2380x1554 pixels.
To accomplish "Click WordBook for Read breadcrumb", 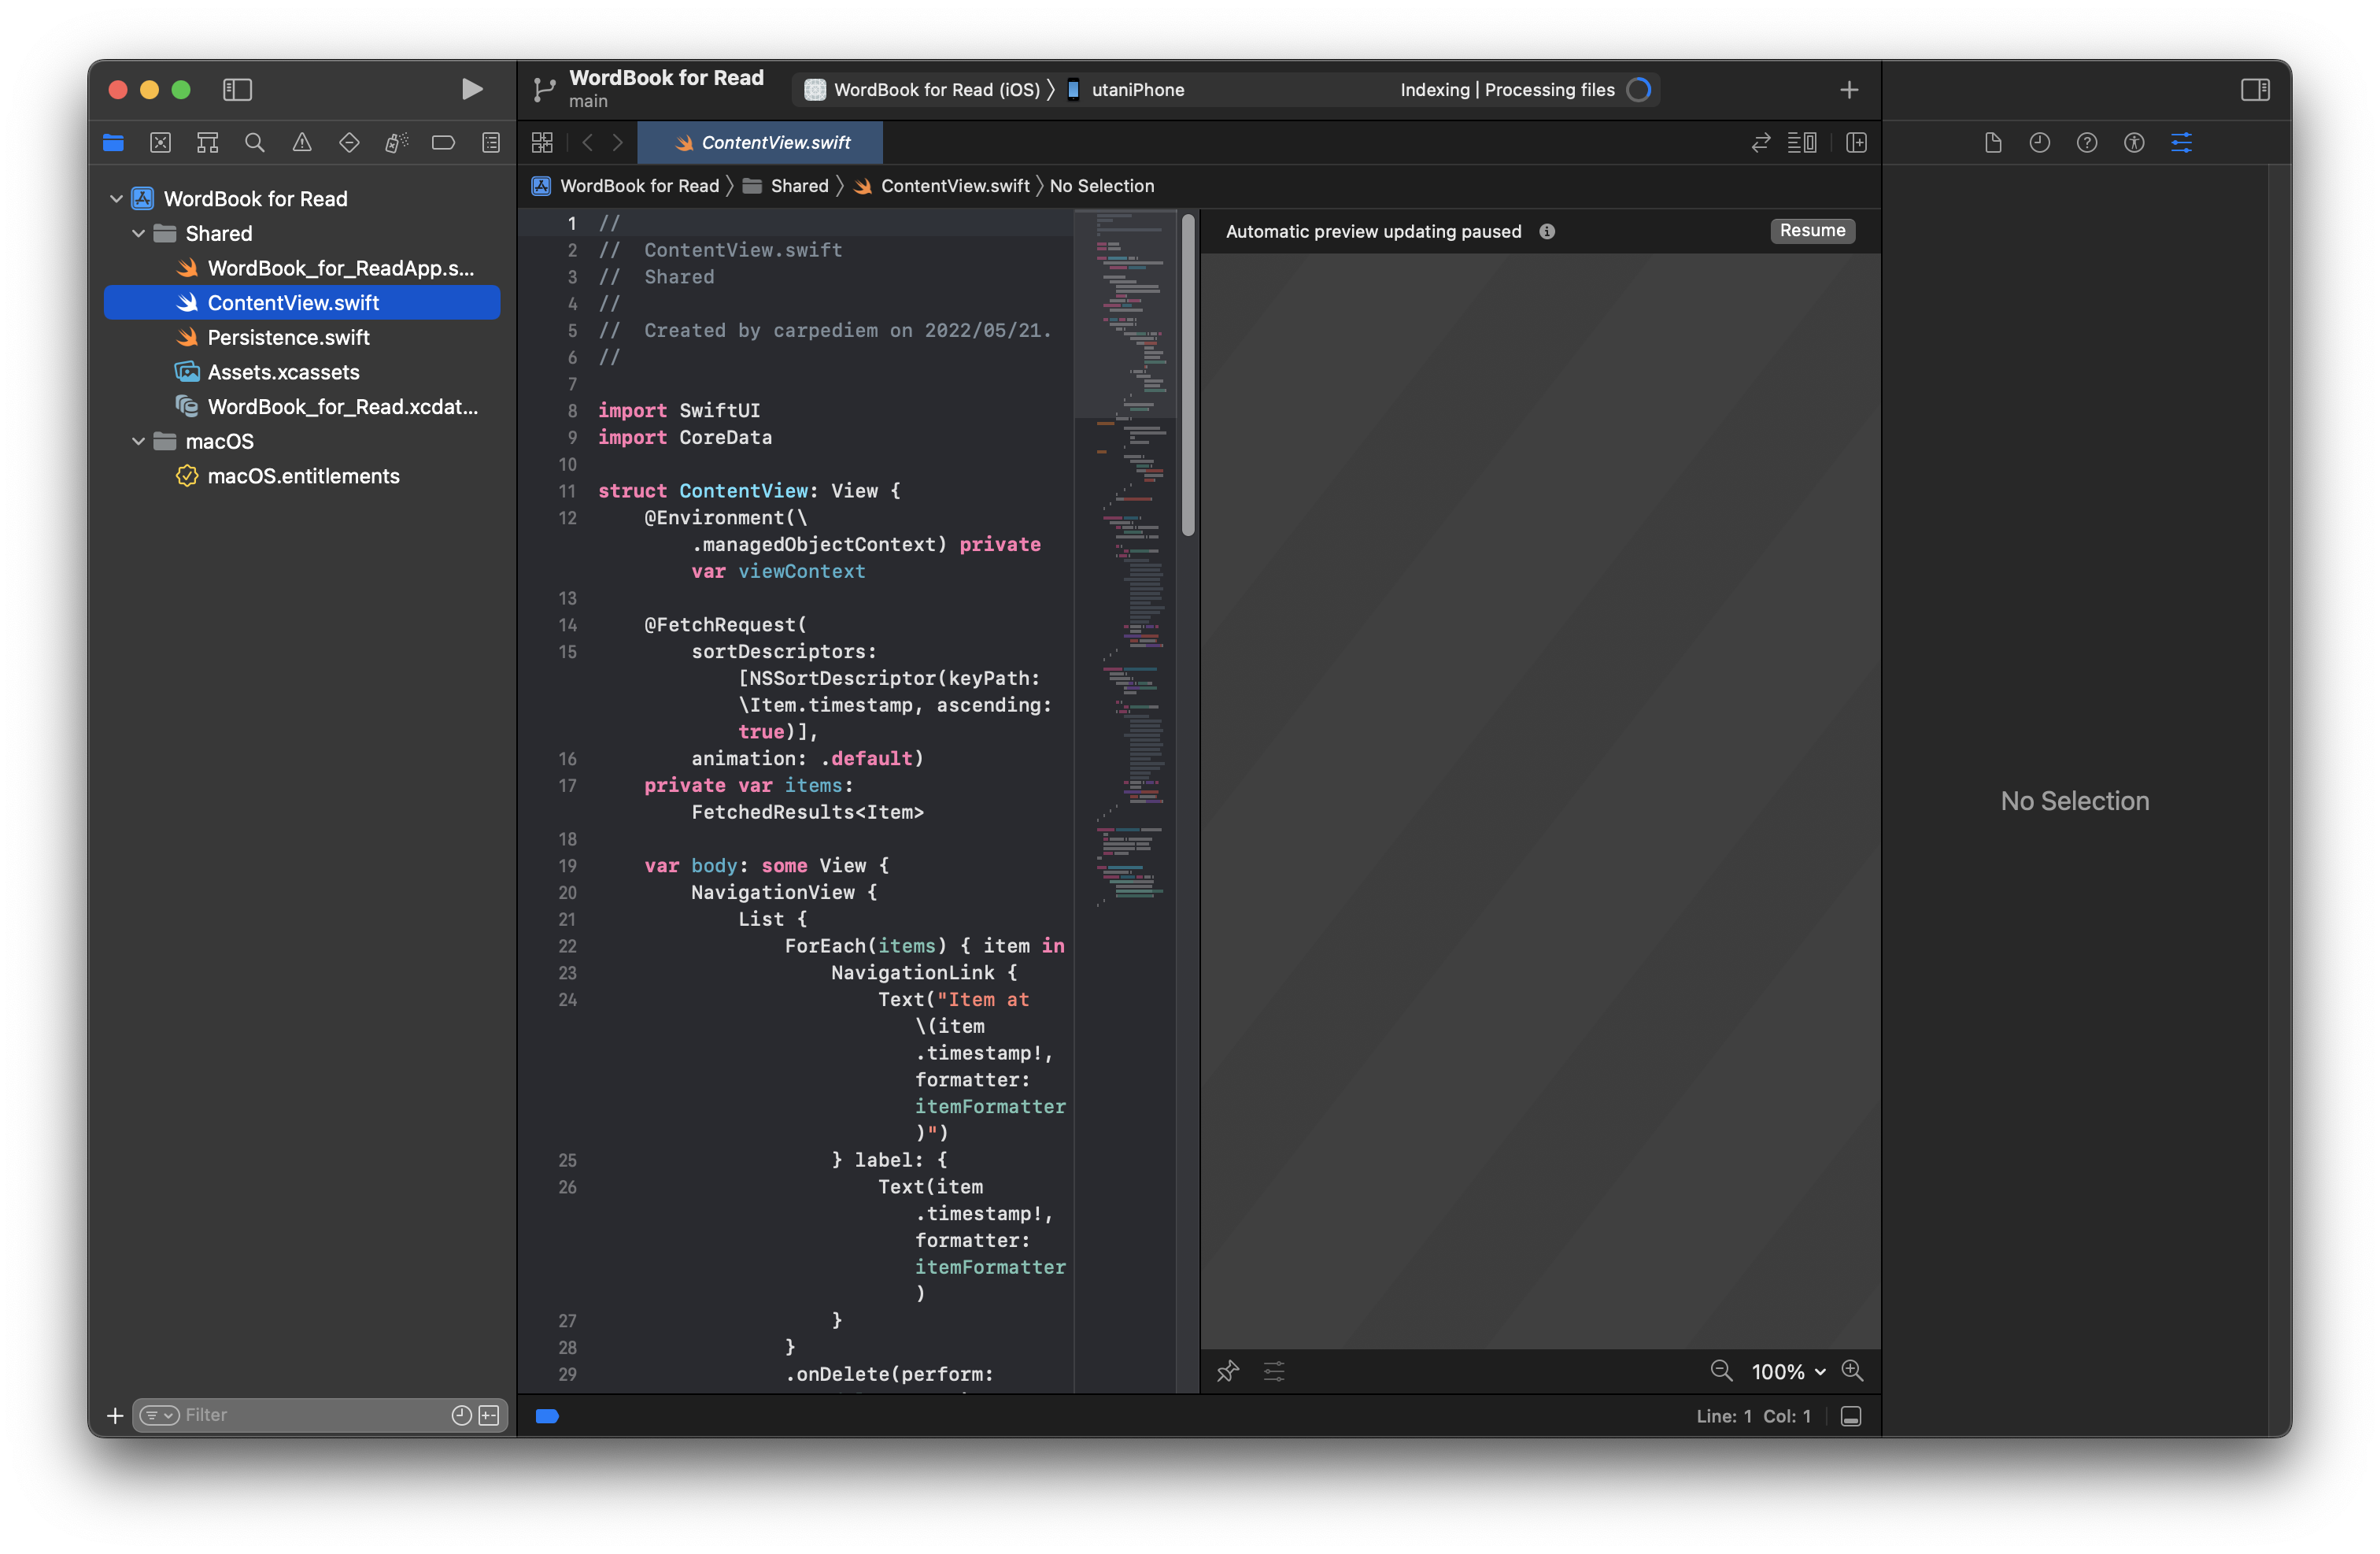I will [x=626, y=186].
